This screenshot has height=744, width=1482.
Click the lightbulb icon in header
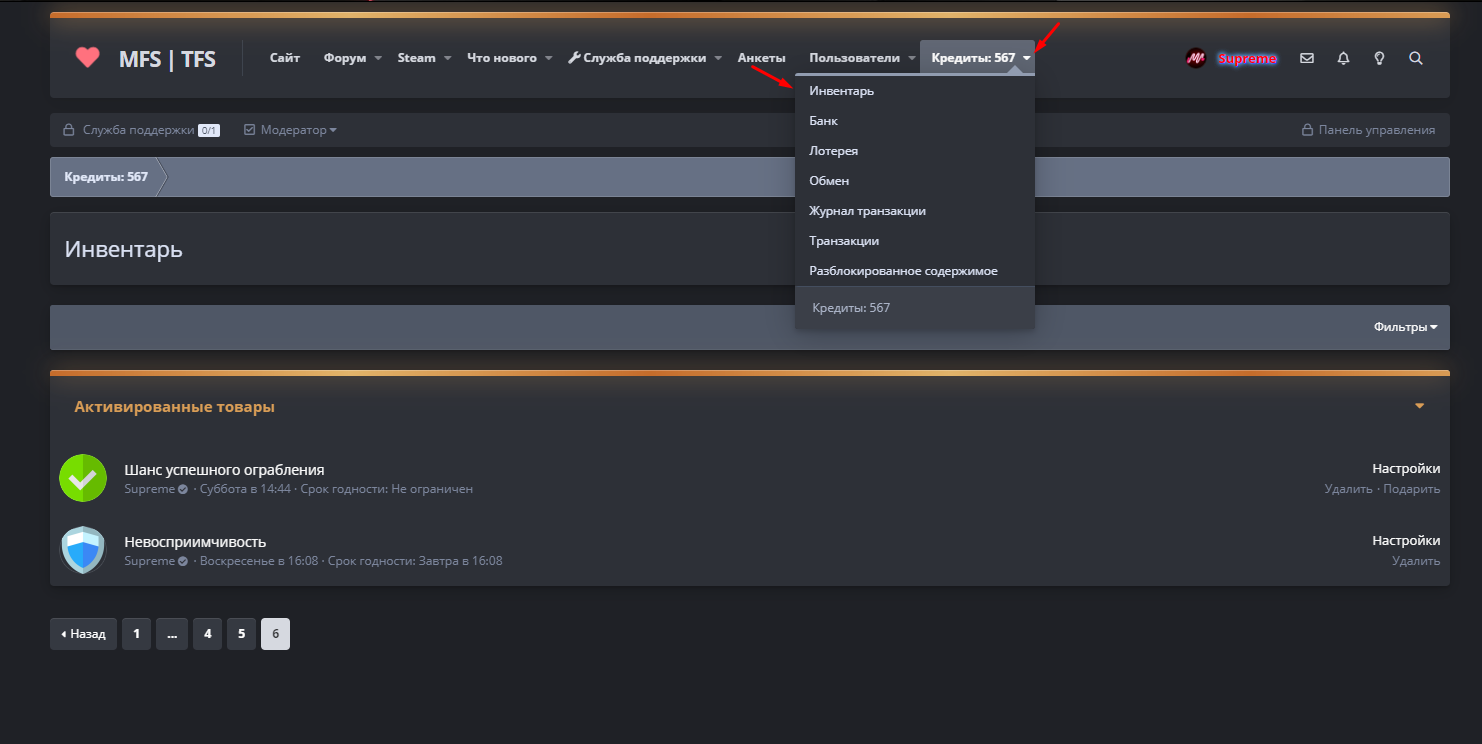coord(1379,58)
